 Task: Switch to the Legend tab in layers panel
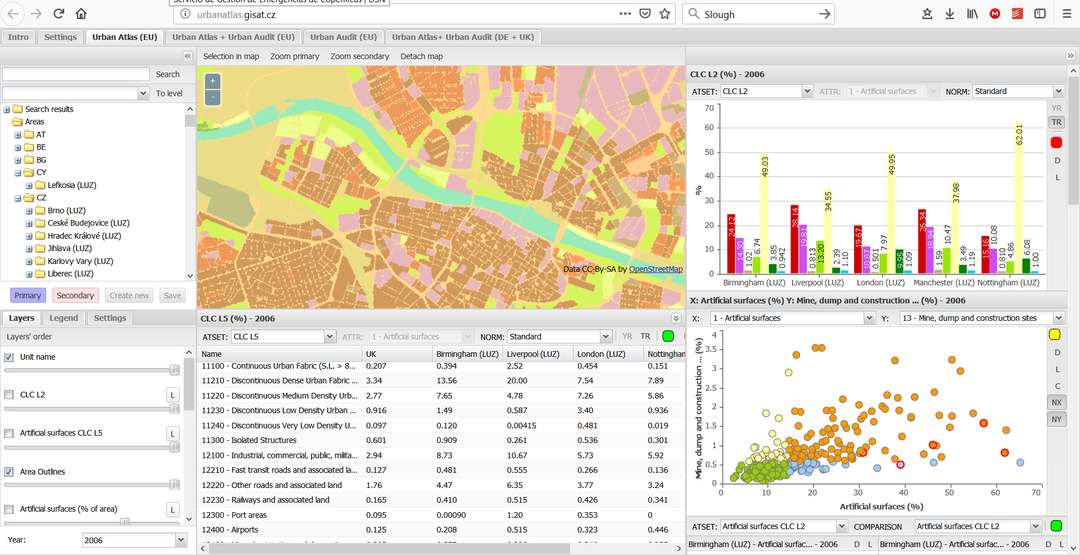coord(64,318)
